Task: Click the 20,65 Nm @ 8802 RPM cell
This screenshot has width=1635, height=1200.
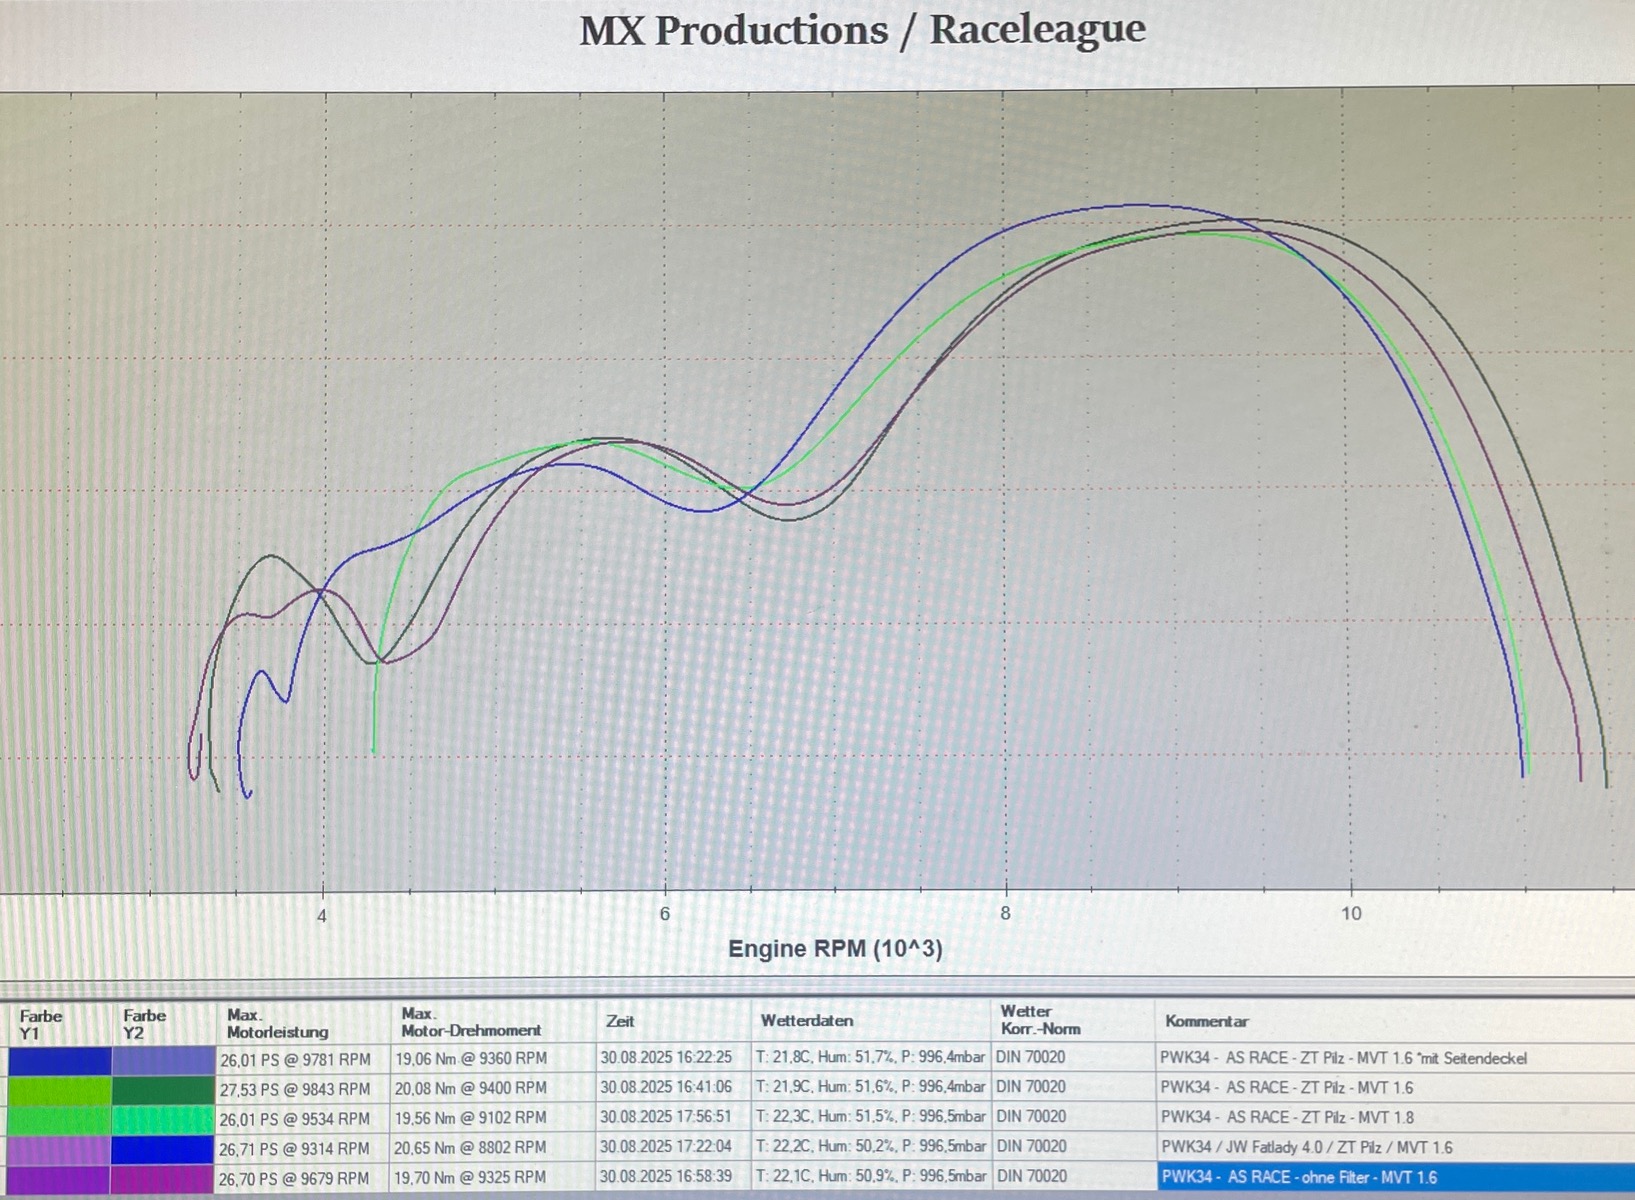Action: point(470,1148)
